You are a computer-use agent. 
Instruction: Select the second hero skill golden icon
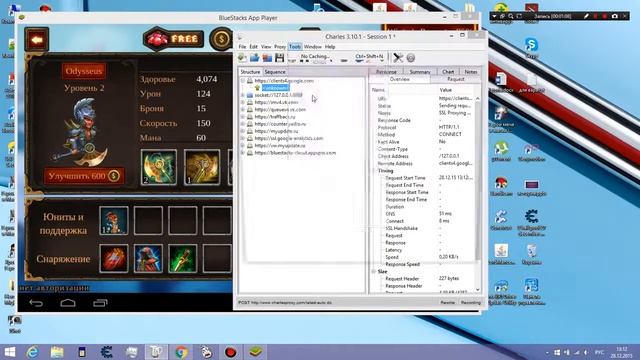click(x=202, y=167)
